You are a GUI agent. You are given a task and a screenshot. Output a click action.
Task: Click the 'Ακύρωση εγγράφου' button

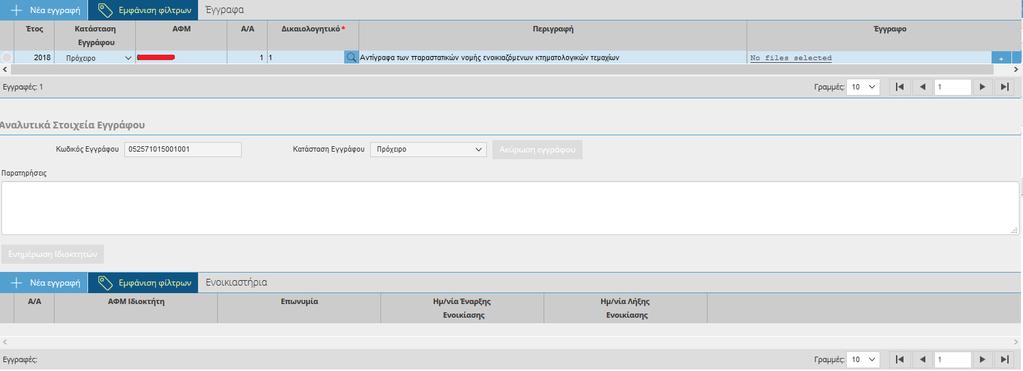tap(538, 149)
